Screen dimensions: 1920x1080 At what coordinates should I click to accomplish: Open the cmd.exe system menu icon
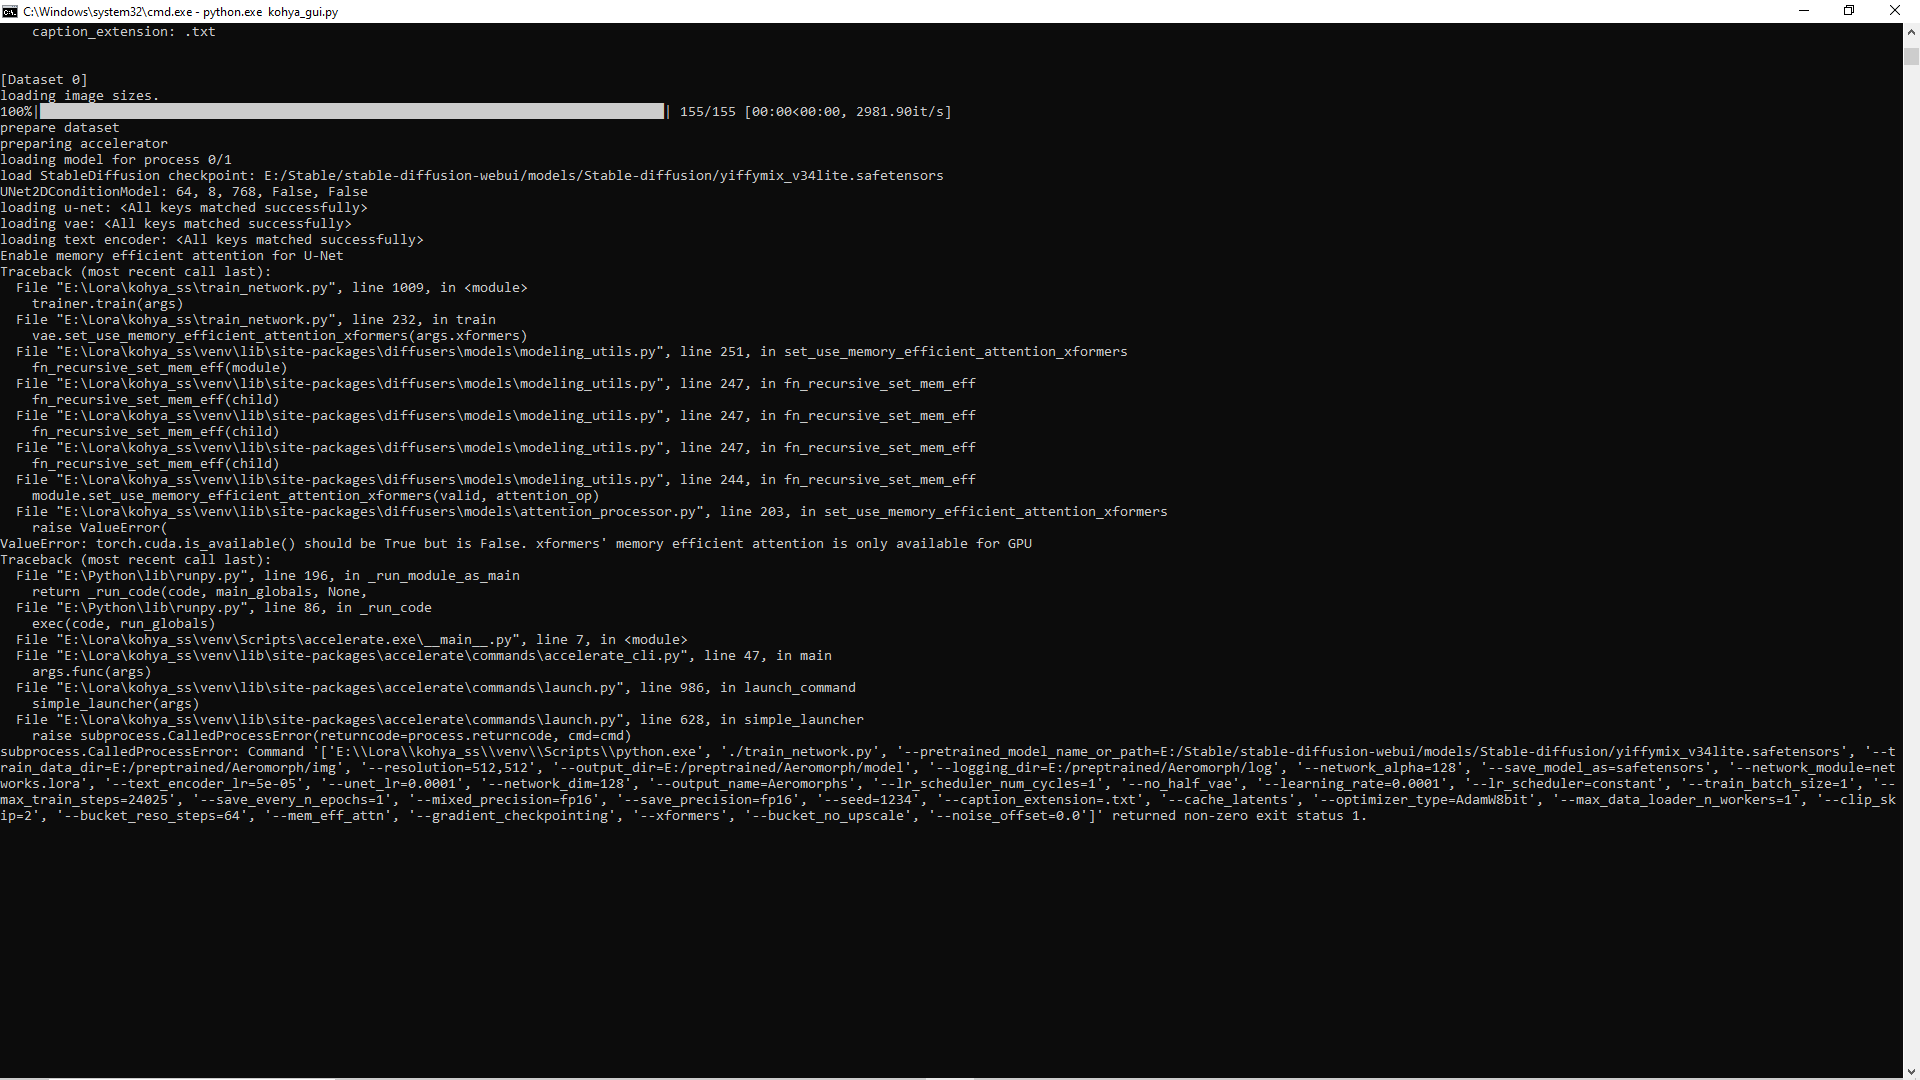(10, 11)
